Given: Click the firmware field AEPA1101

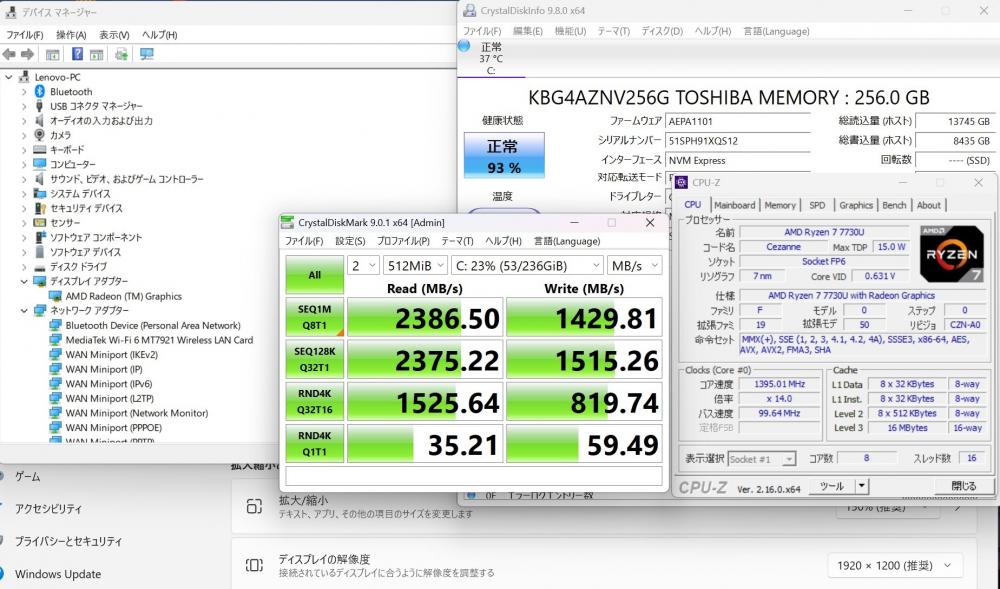Looking at the screenshot, I should 737,121.
